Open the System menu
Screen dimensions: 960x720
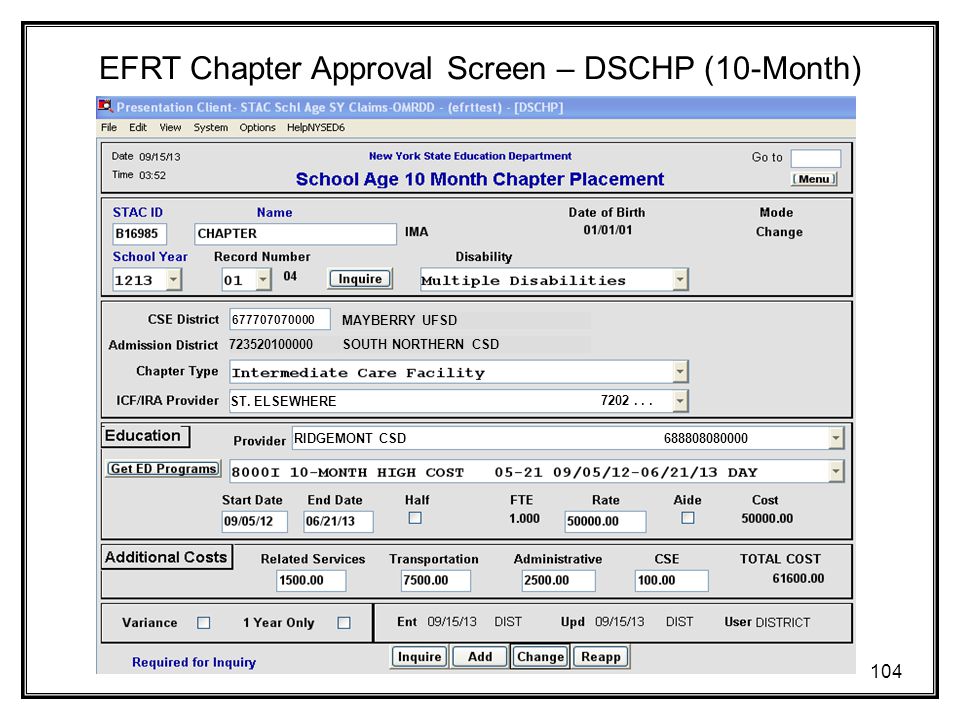coord(211,127)
